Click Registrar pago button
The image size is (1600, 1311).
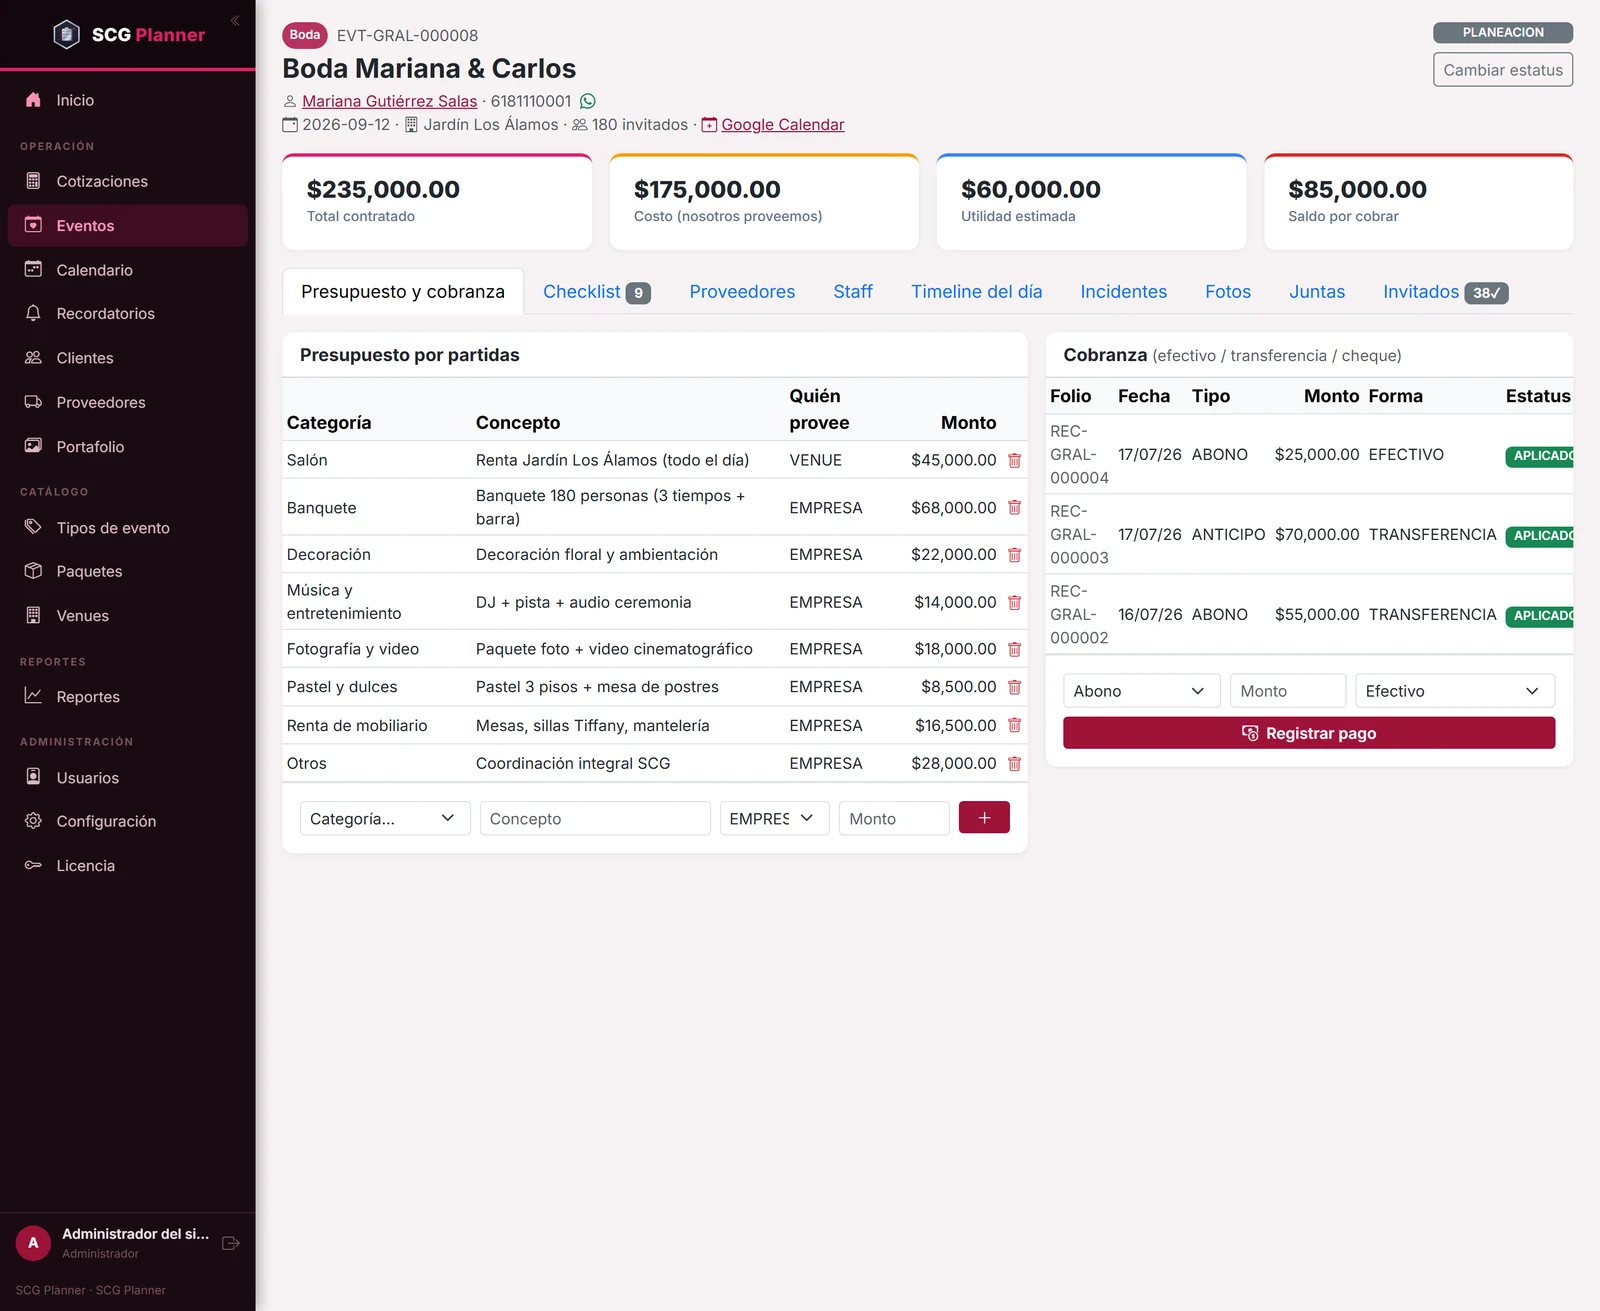point(1309,733)
